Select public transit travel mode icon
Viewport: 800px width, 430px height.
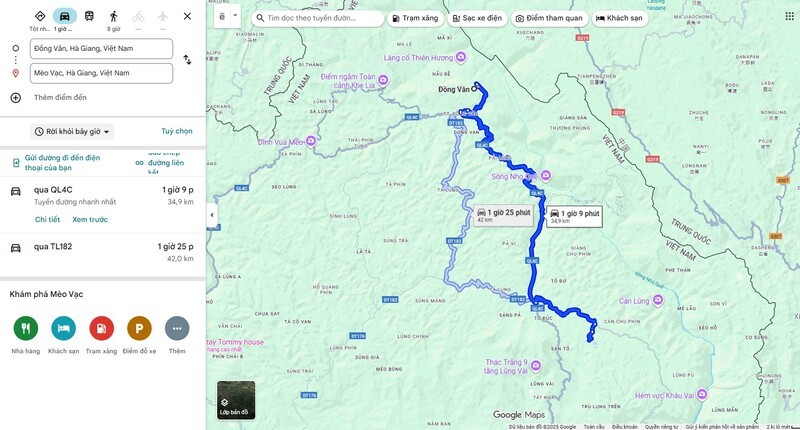89,16
